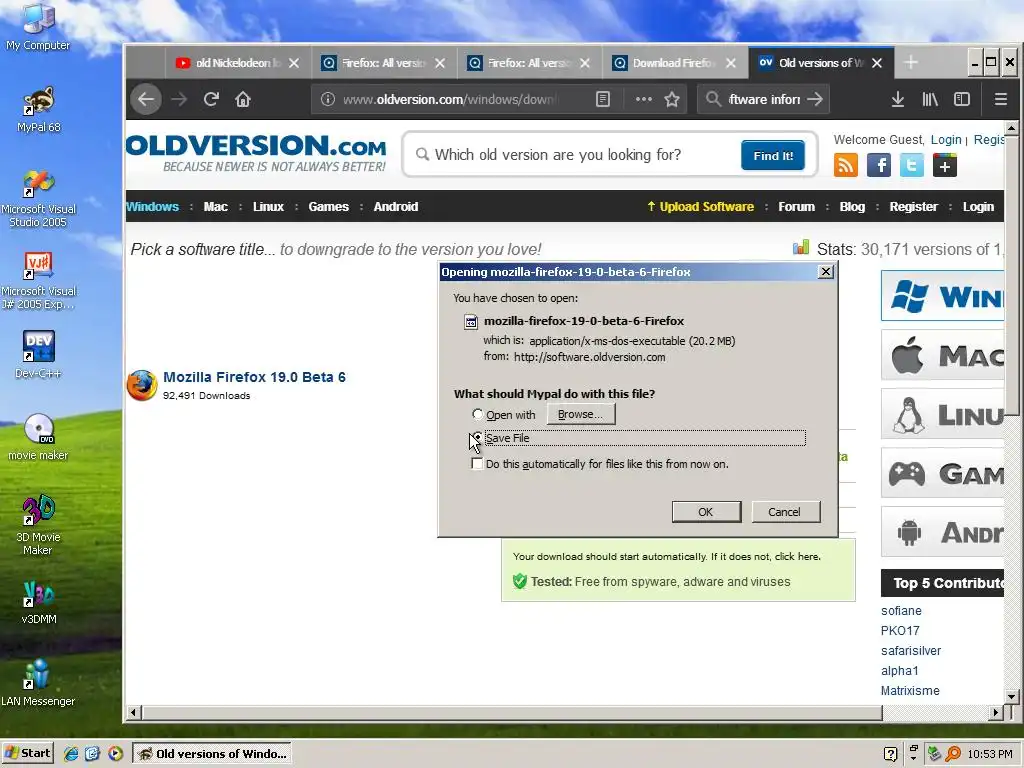
Task: Click the vertical scrollbar down arrow
Action: (x=1011, y=696)
